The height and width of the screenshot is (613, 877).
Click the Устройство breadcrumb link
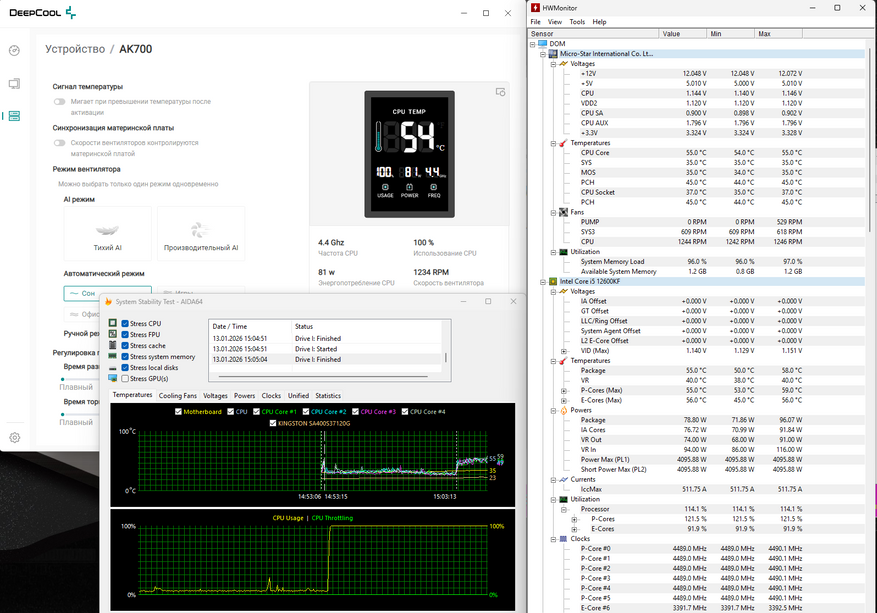[75, 49]
